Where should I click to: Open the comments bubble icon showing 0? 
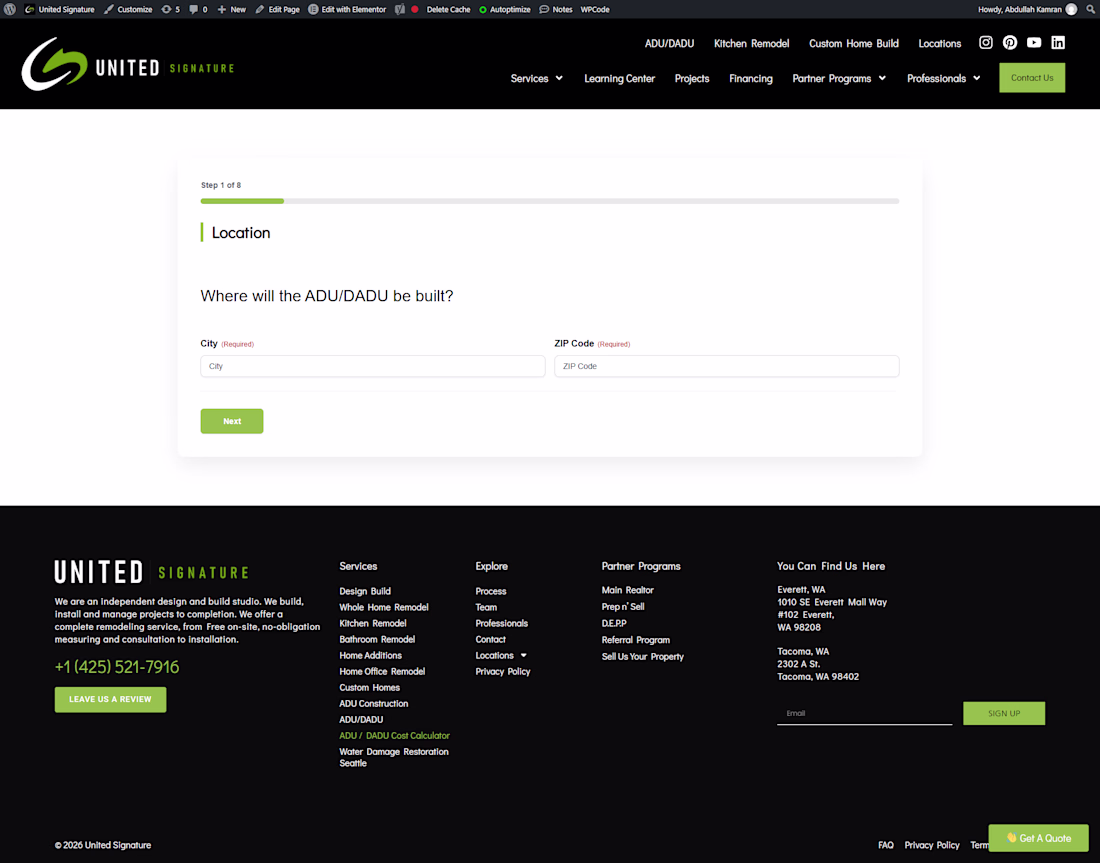pyautogui.click(x=199, y=9)
